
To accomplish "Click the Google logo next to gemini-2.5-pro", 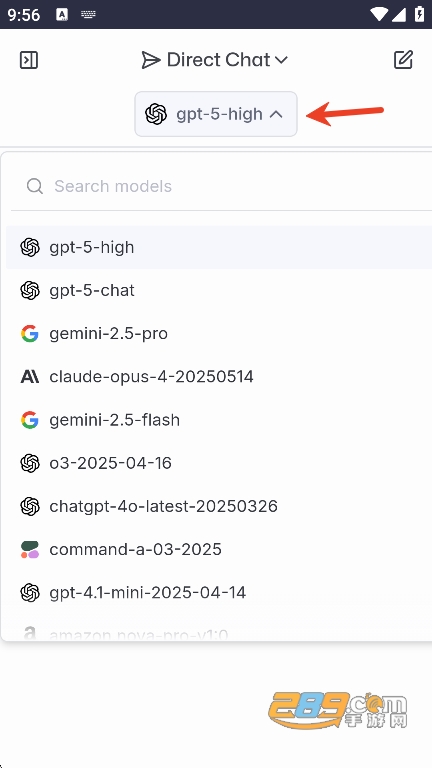I will click(x=29, y=334).
